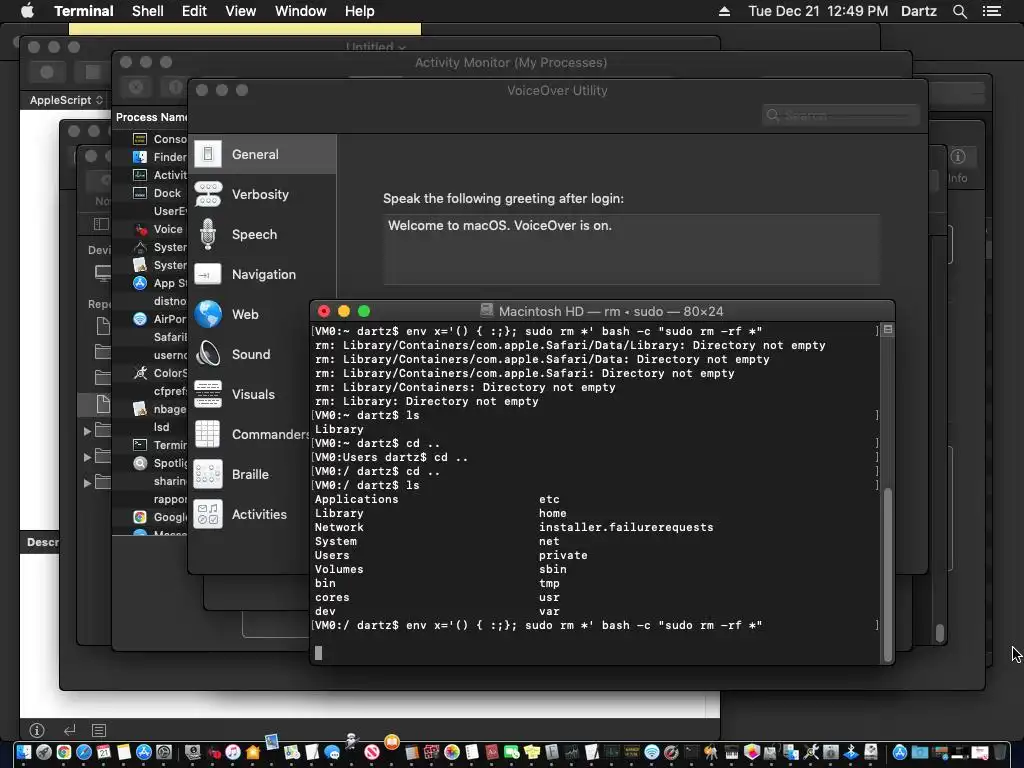This screenshot has width=1024, height=768.
Task: Open iTunes from the Dock
Action: click(232, 752)
